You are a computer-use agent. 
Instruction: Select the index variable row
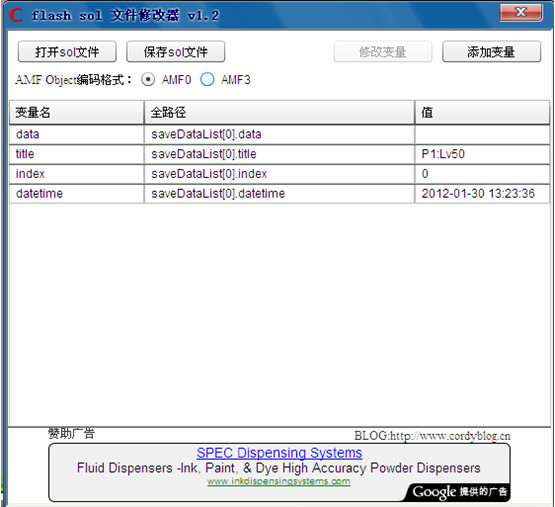click(279, 174)
